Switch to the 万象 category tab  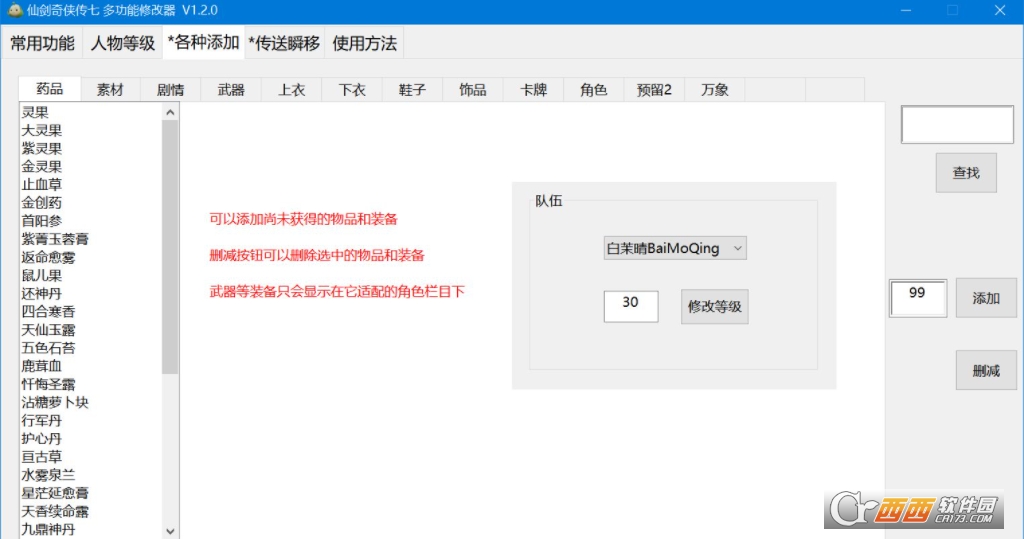(x=714, y=90)
